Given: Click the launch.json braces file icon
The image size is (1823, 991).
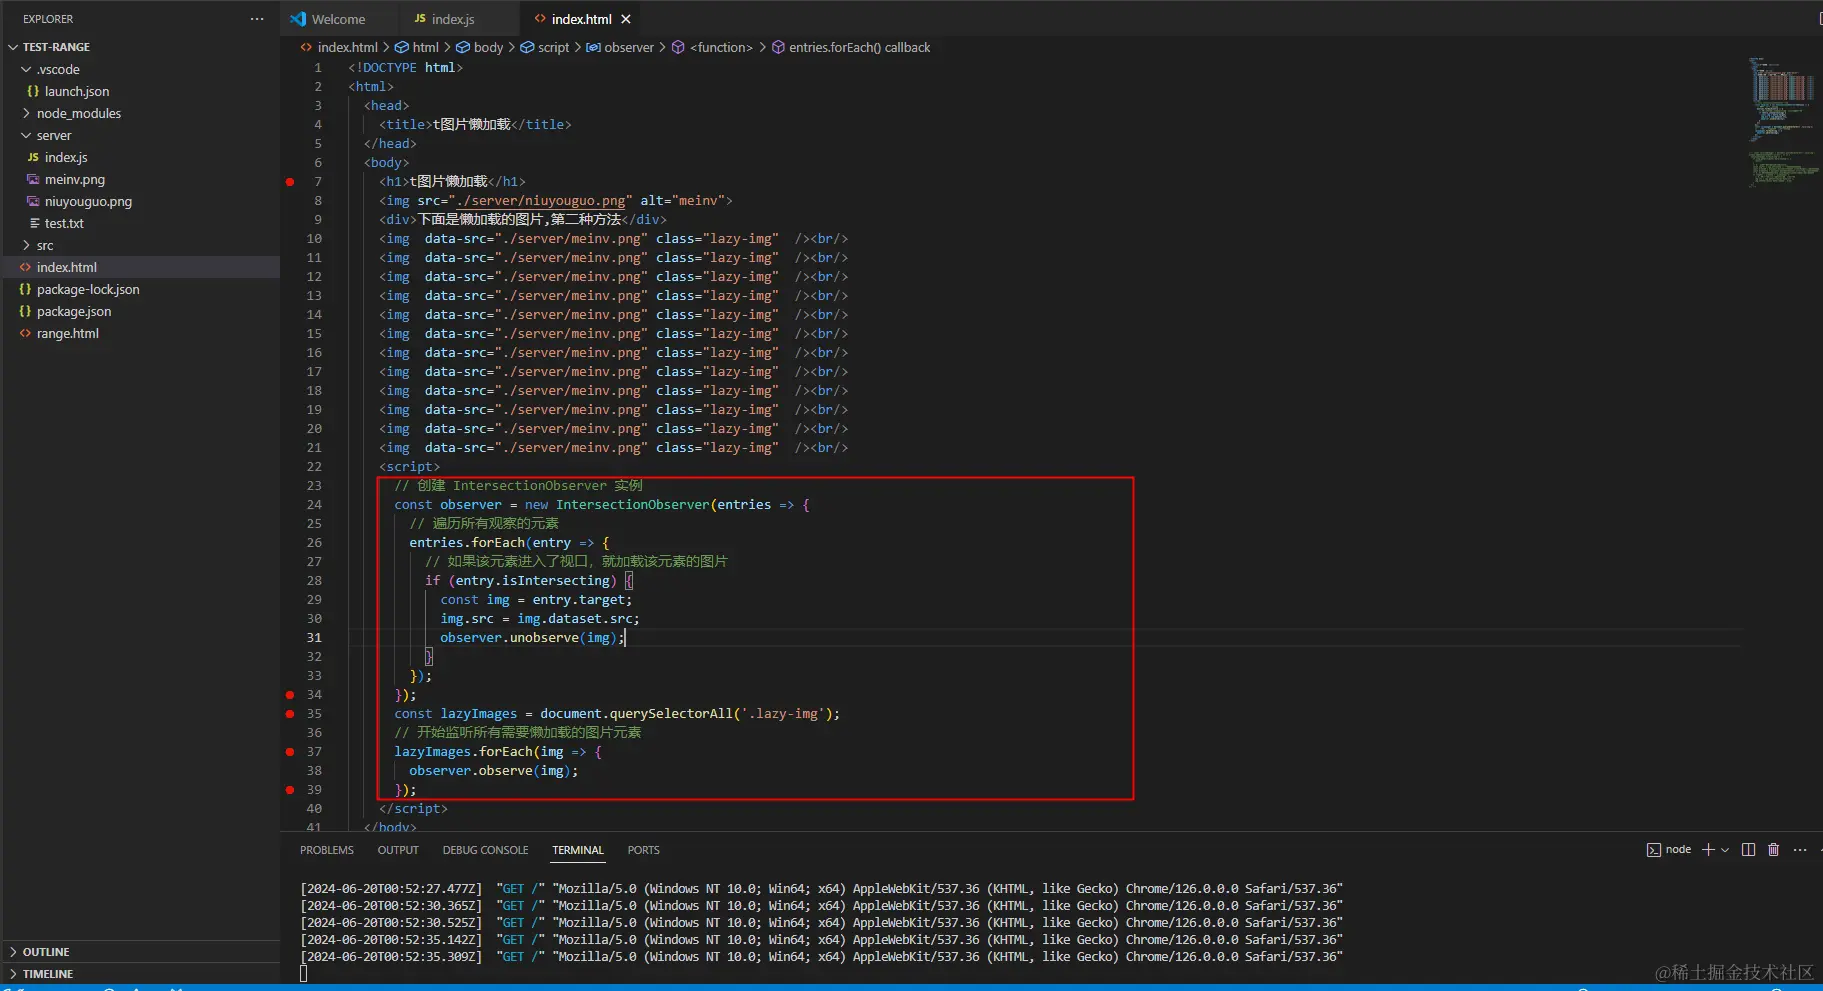Looking at the screenshot, I should tap(33, 91).
